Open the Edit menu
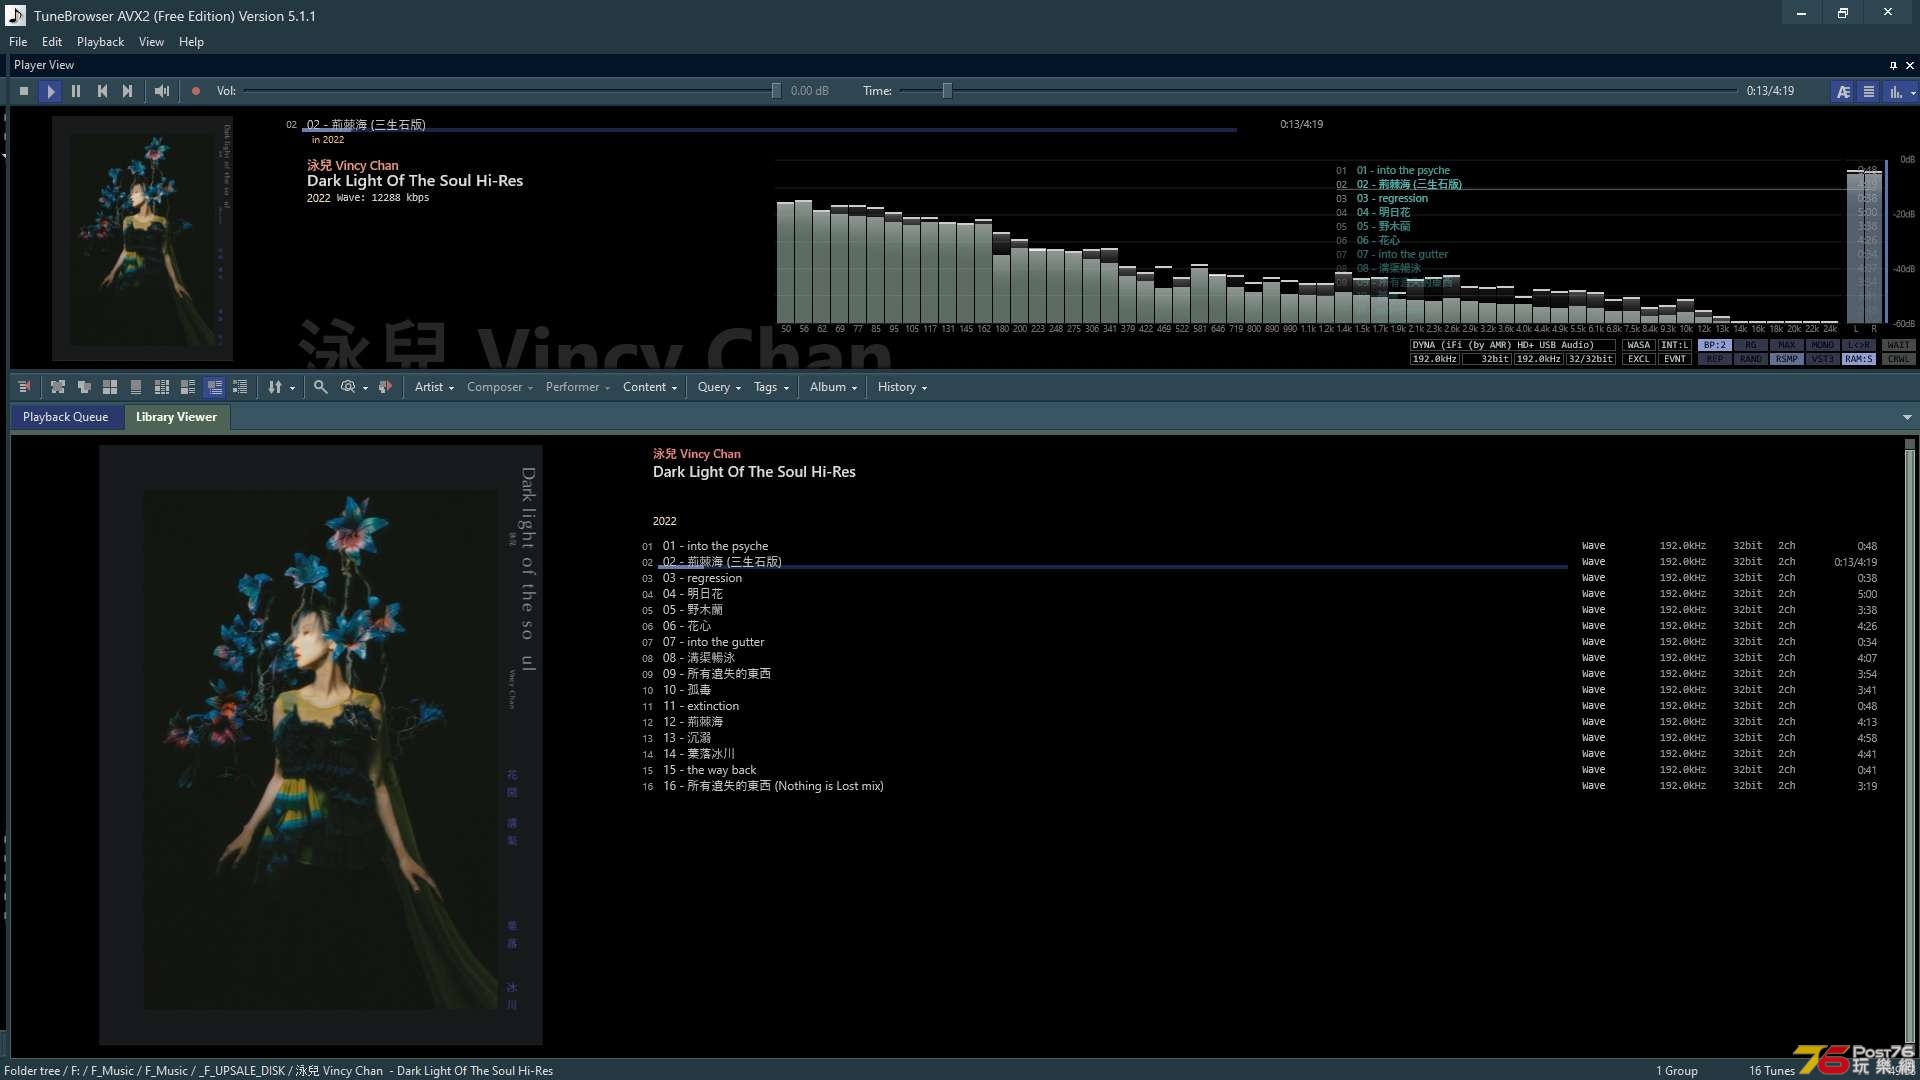This screenshot has height=1080, width=1920. (52, 42)
